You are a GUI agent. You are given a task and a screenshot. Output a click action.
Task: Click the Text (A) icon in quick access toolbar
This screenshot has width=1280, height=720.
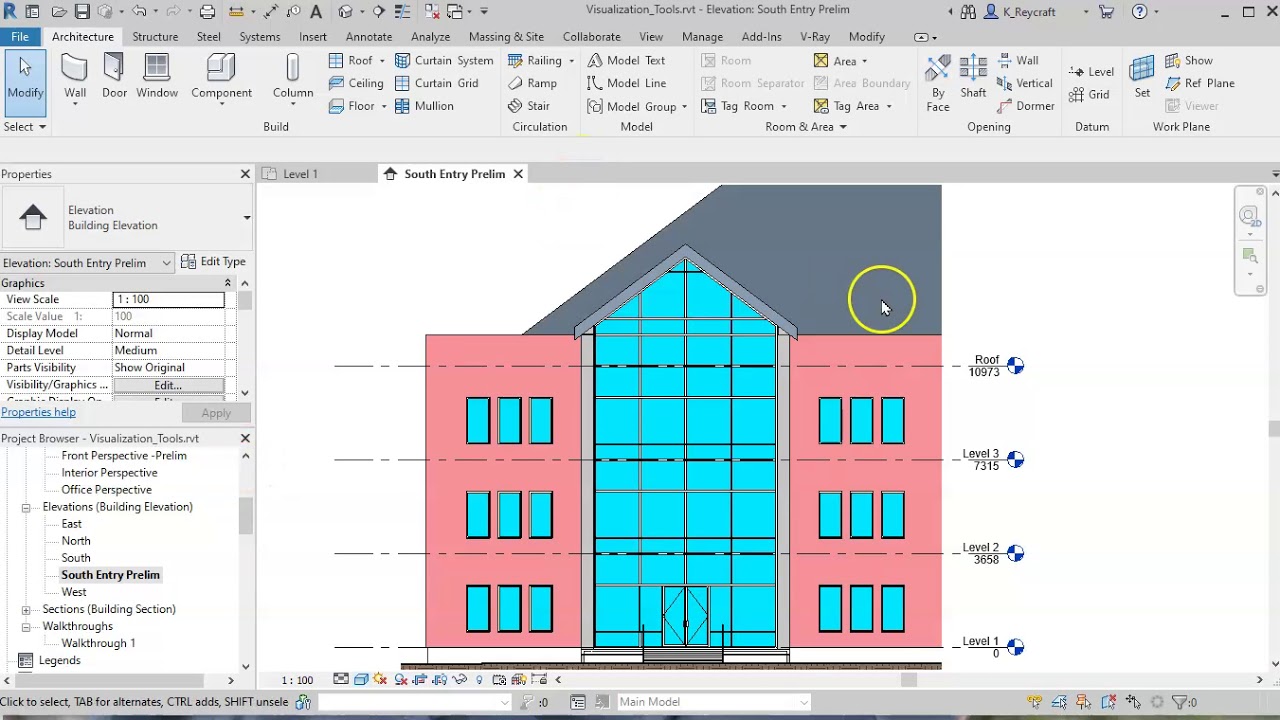click(316, 12)
